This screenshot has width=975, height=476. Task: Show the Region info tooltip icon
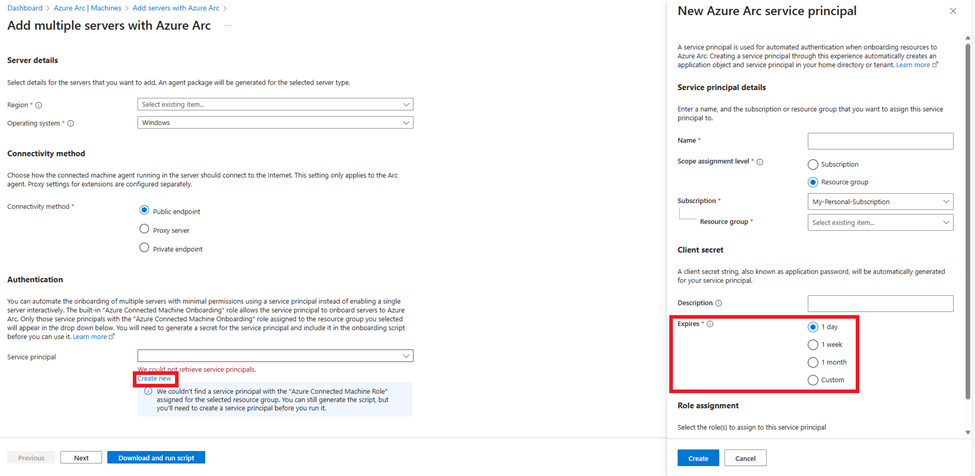click(x=39, y=105)
